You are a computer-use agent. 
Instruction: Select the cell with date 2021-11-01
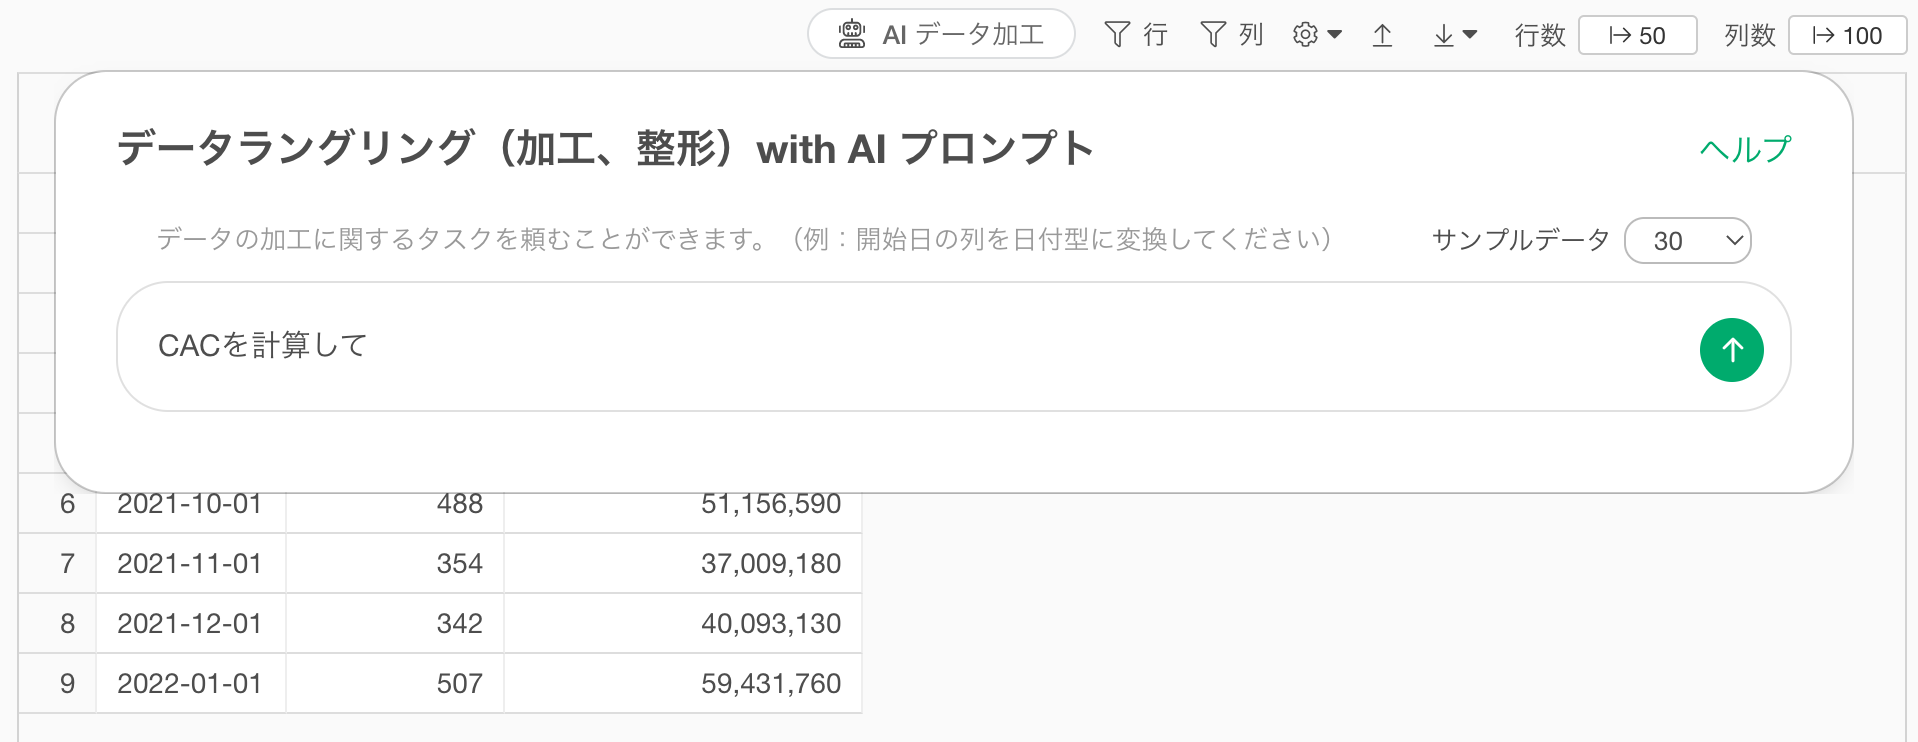tap(190, 564)
